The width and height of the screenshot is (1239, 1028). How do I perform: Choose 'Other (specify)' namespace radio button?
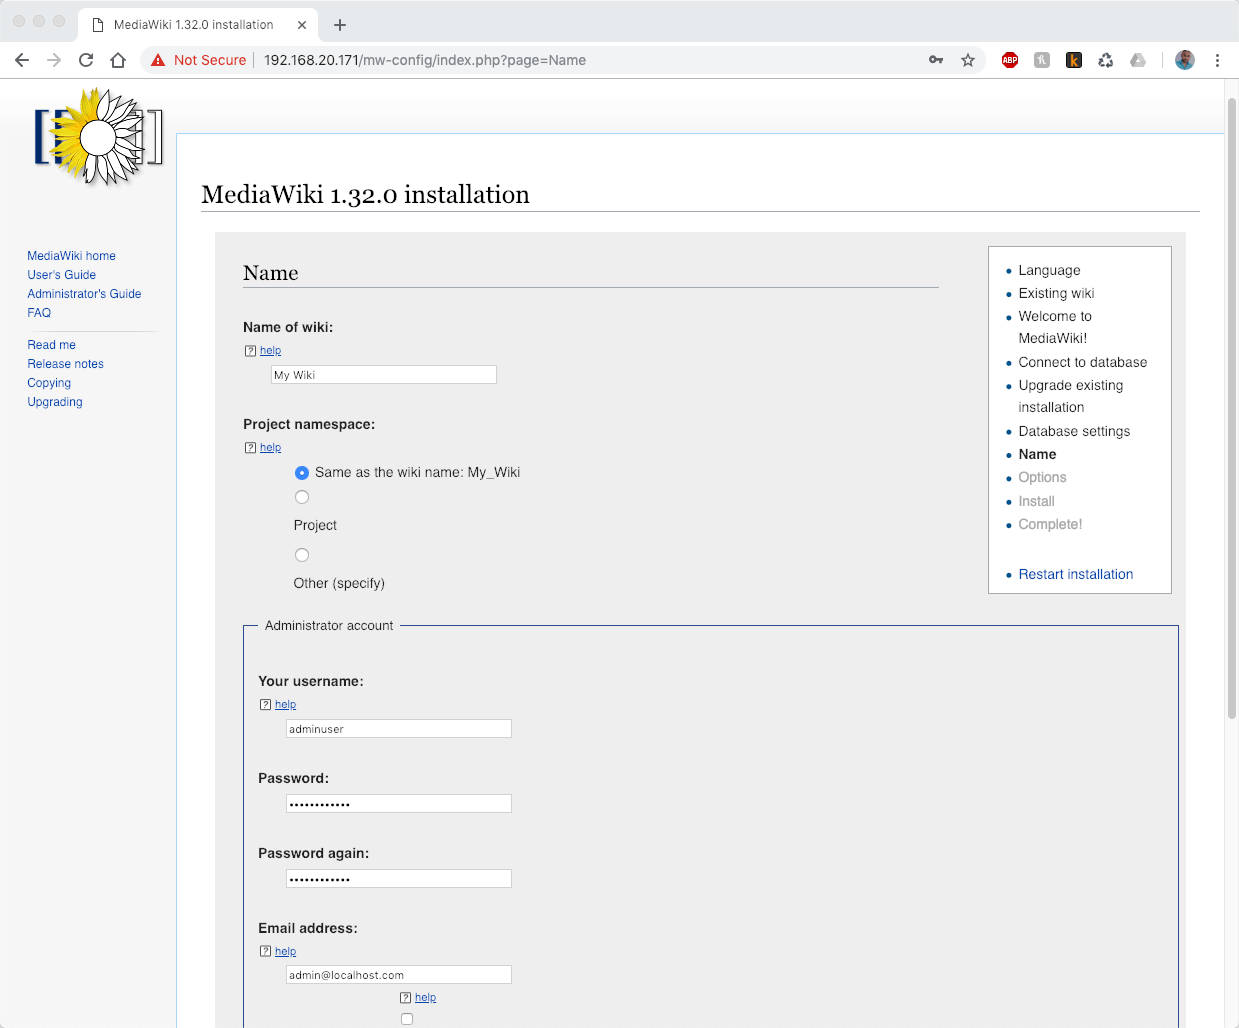click(x=302, y=555)
